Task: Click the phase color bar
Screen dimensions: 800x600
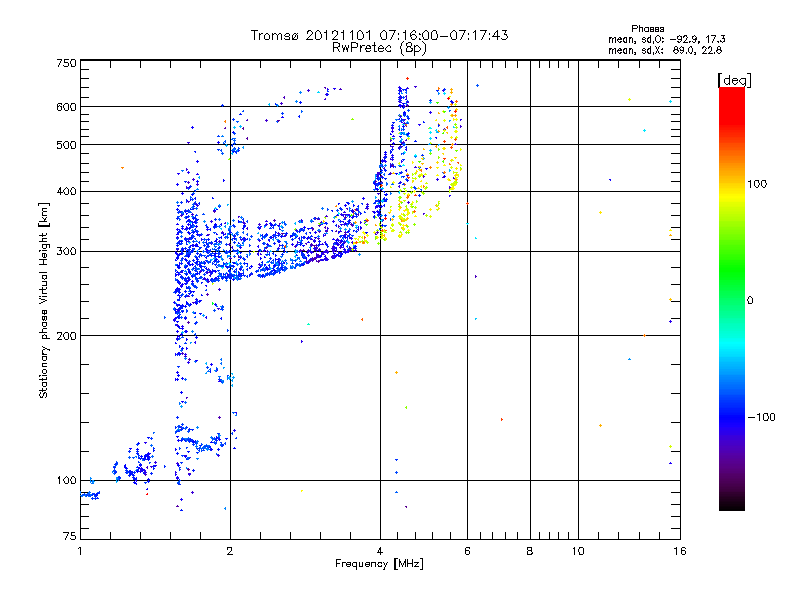Action: tap(732, 299)
